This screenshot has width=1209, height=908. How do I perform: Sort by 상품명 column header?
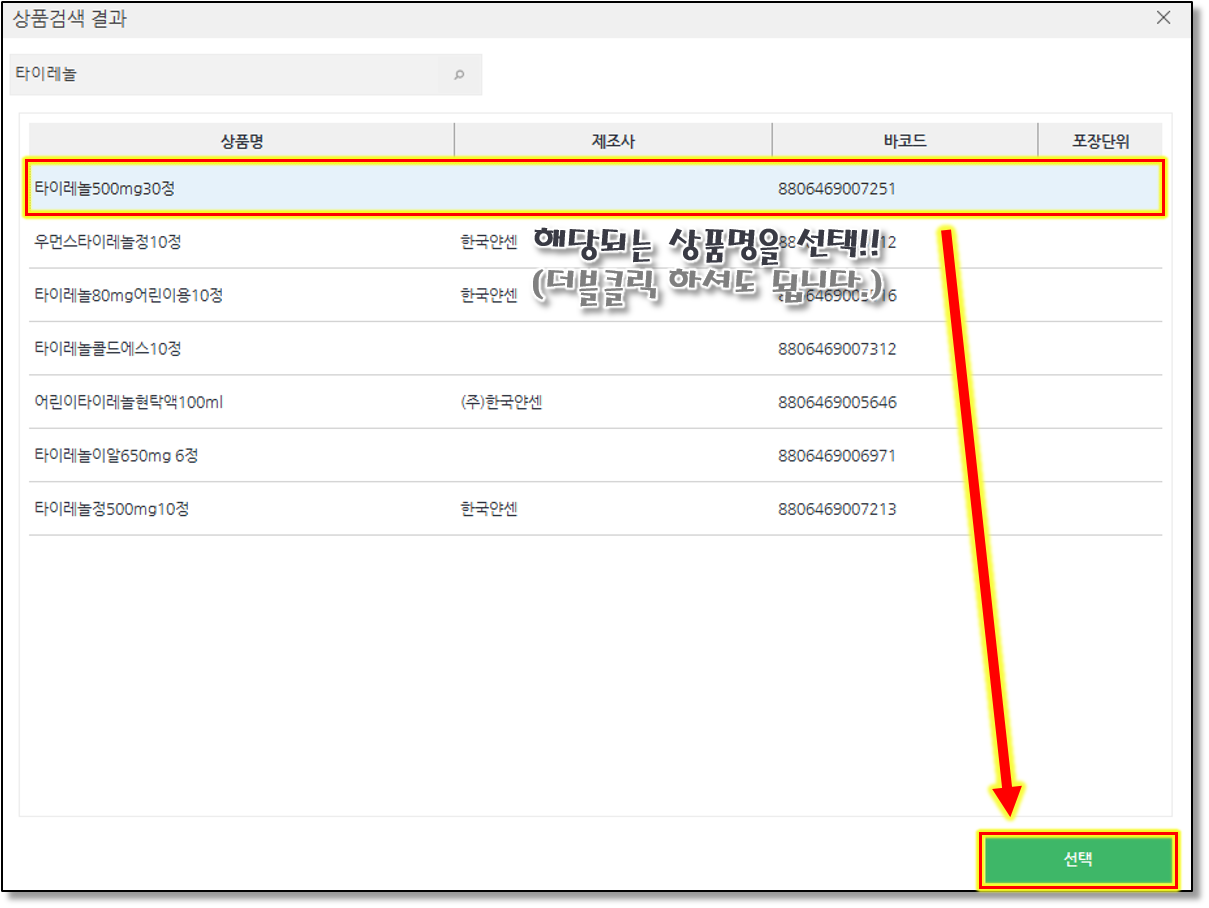click(x=241, y=141)
